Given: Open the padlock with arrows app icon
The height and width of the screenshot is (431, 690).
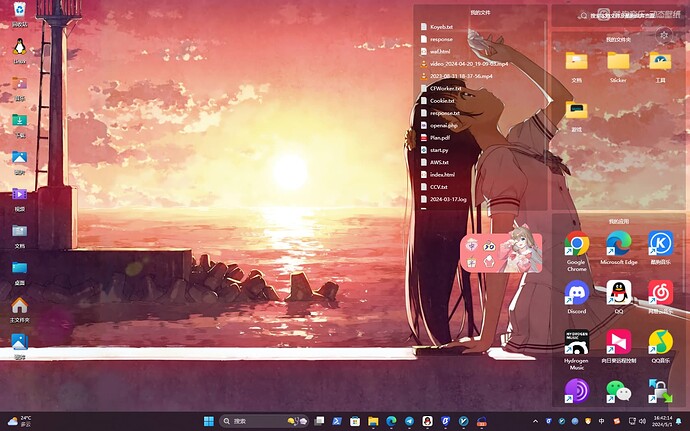Looking at the screenshot, I should click(x=661, y=391).
